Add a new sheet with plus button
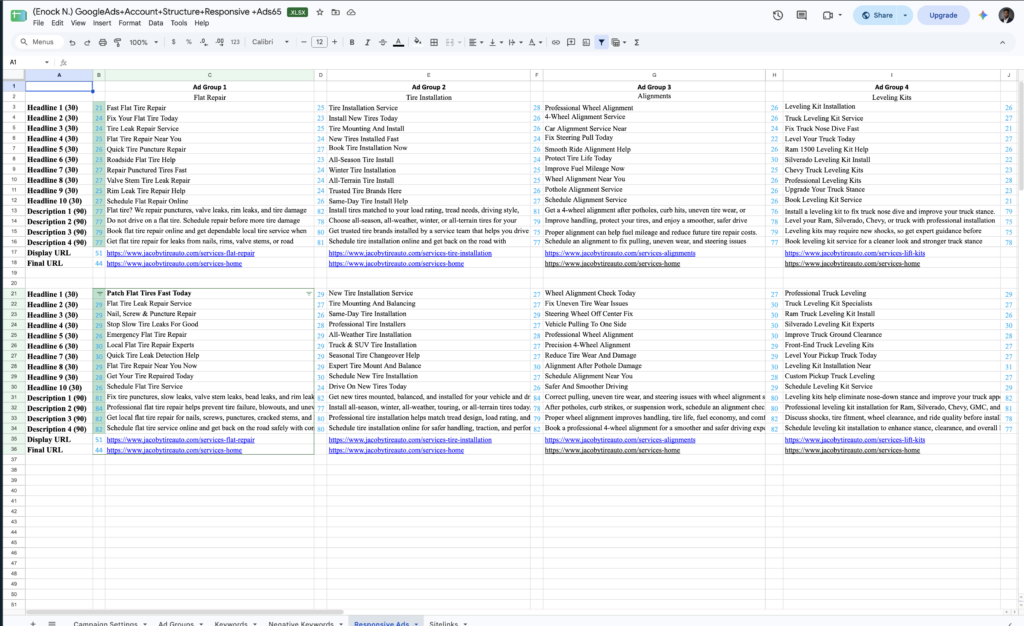The height and width of the screenshot is (626, 1024). [x=33, y=623]
